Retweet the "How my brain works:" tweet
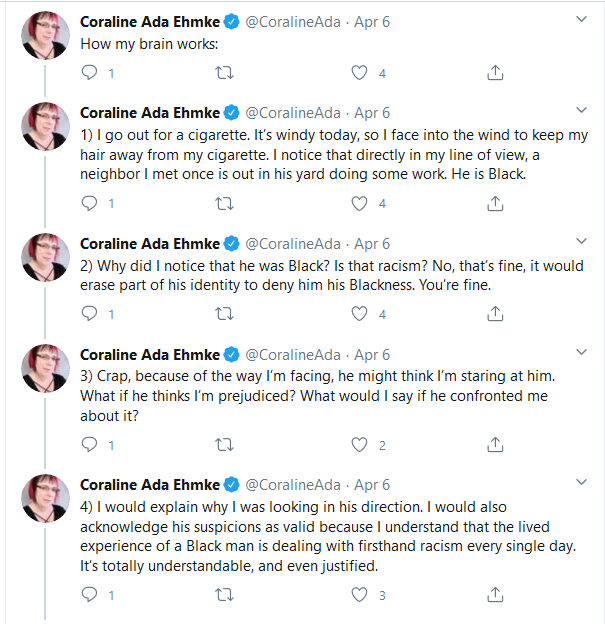 coord(224,73)
